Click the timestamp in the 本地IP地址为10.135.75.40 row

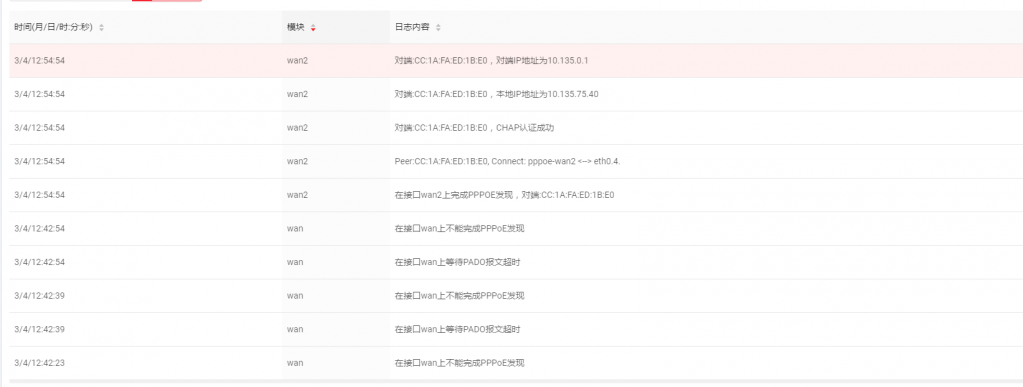tap(39, 94)
